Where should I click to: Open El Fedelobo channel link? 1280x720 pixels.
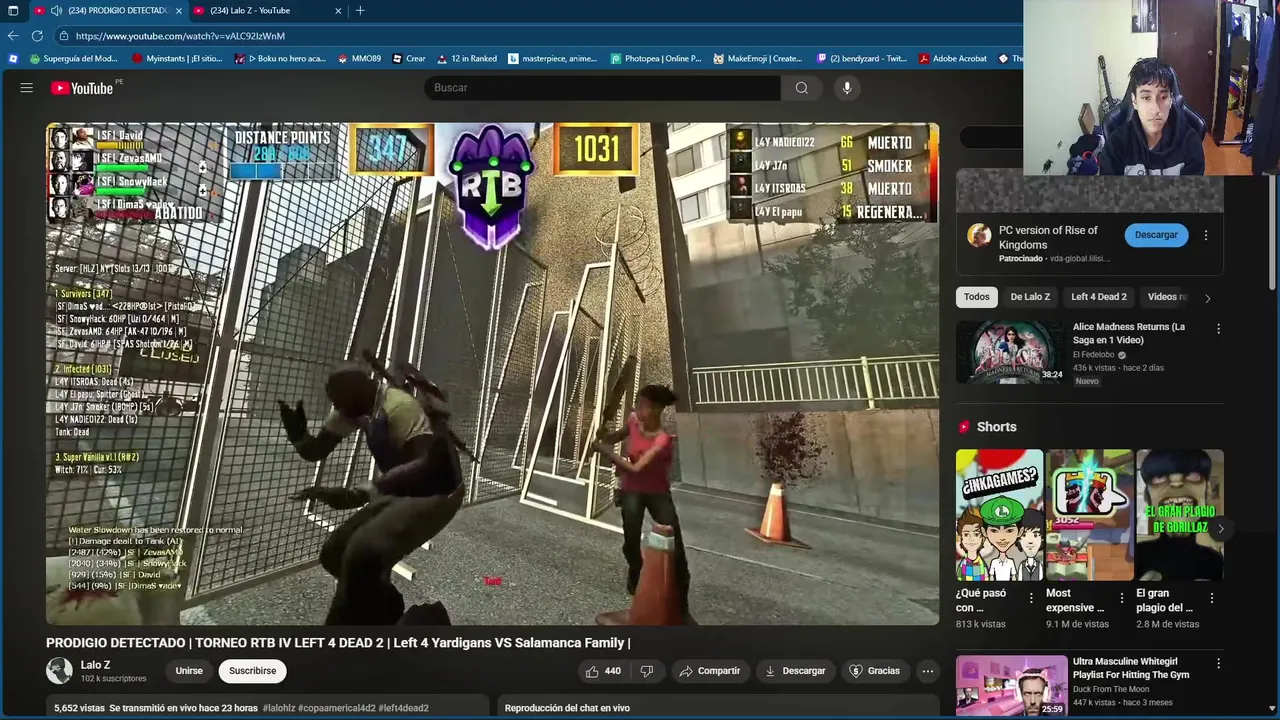(x=1094, y=355)
